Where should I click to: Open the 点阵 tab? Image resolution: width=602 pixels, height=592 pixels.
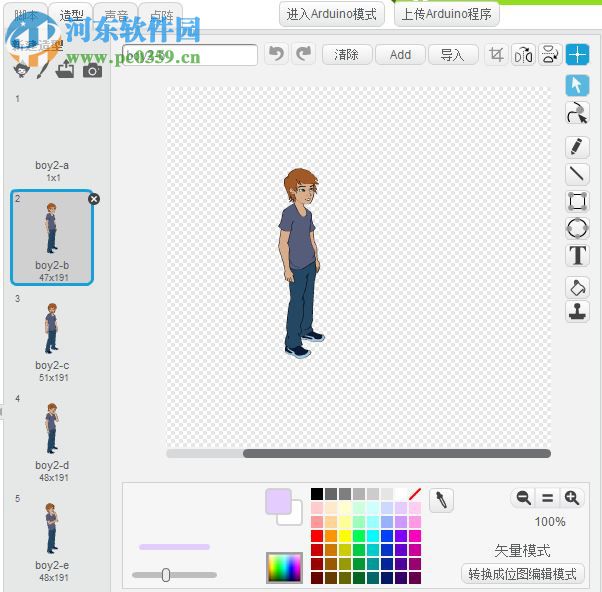point(161,16)
